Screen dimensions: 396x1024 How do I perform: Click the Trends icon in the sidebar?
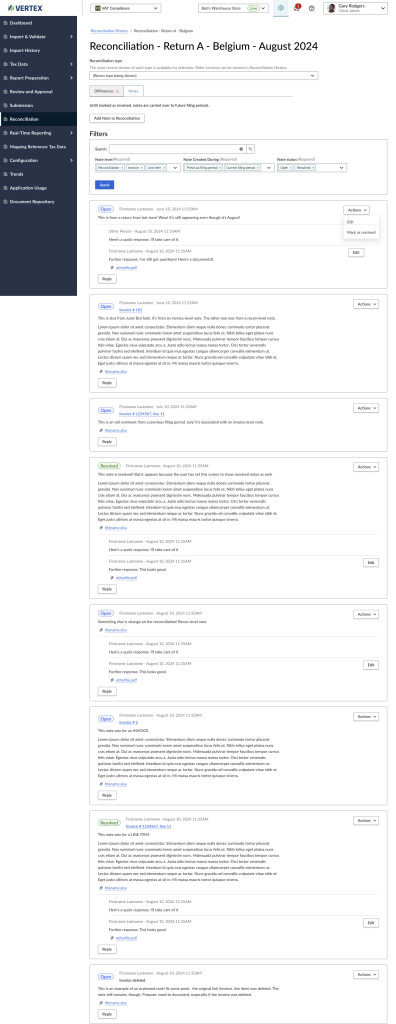5,174
